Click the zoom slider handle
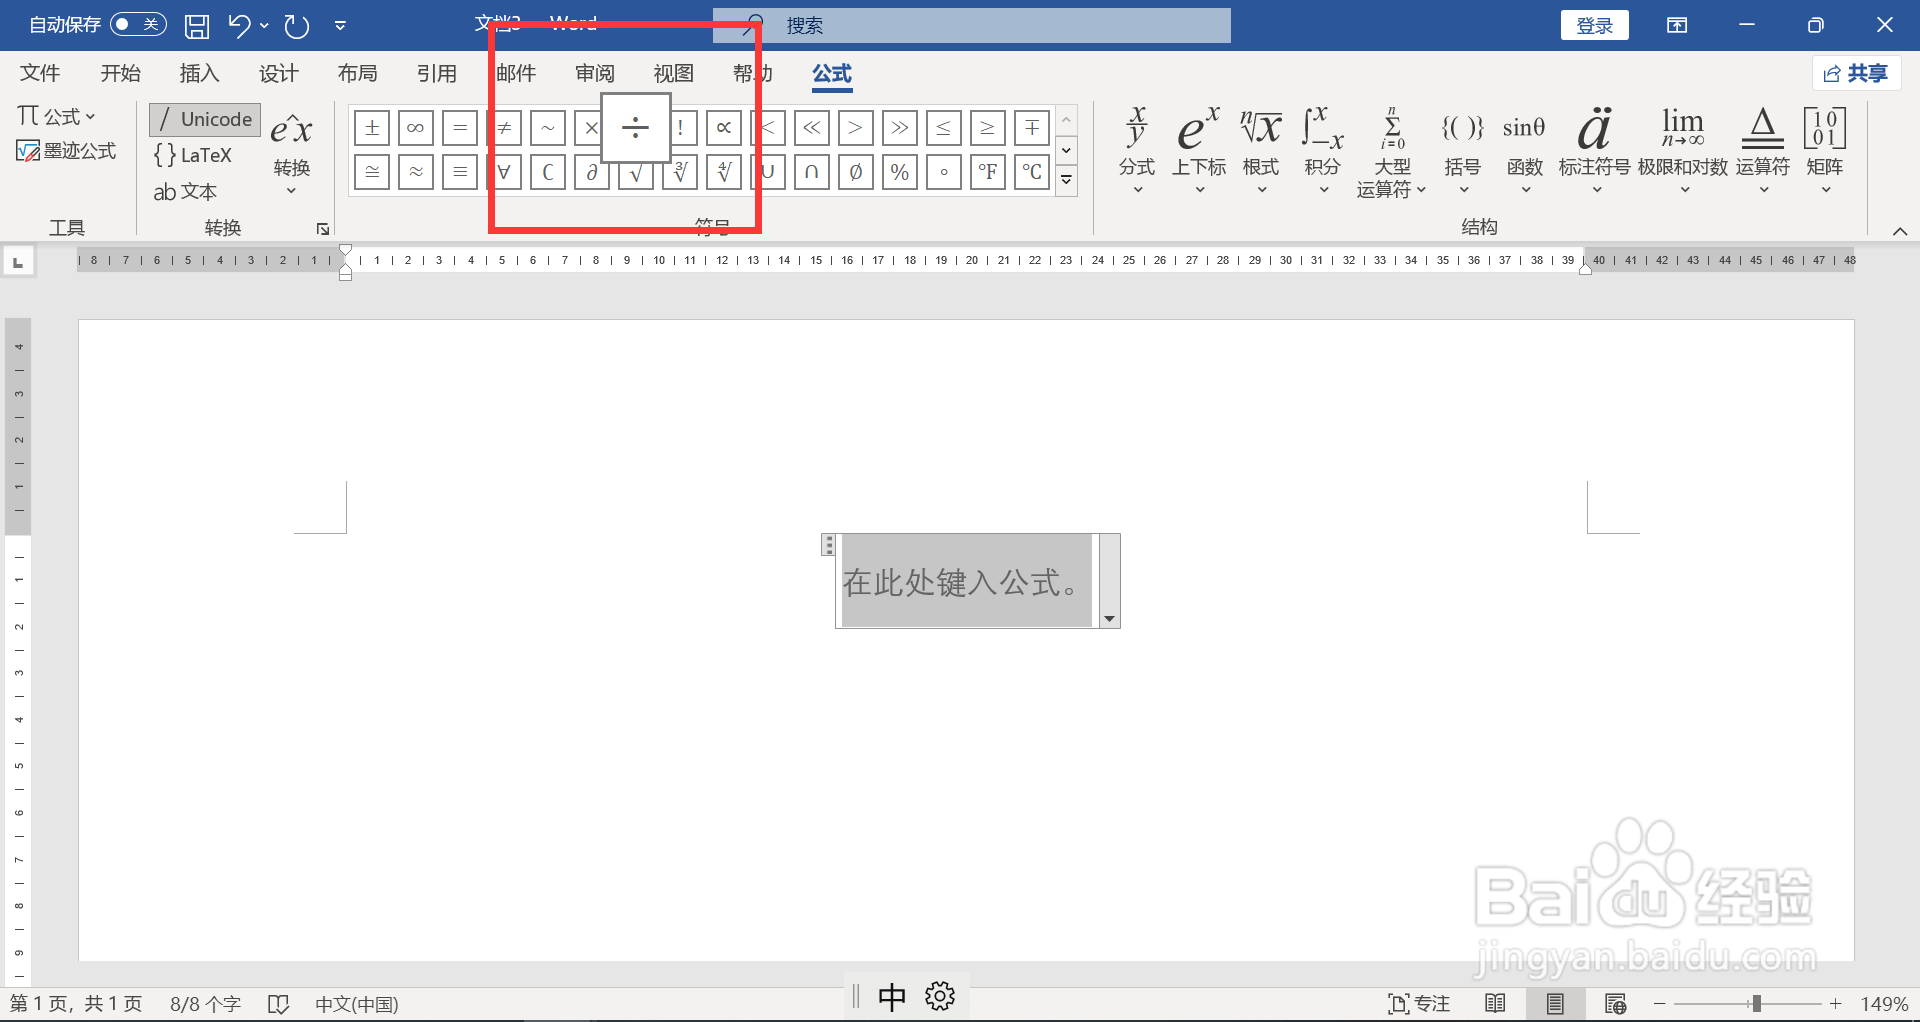The width and height of the screenshot is (1920, 1022). coord(1756,1003)
